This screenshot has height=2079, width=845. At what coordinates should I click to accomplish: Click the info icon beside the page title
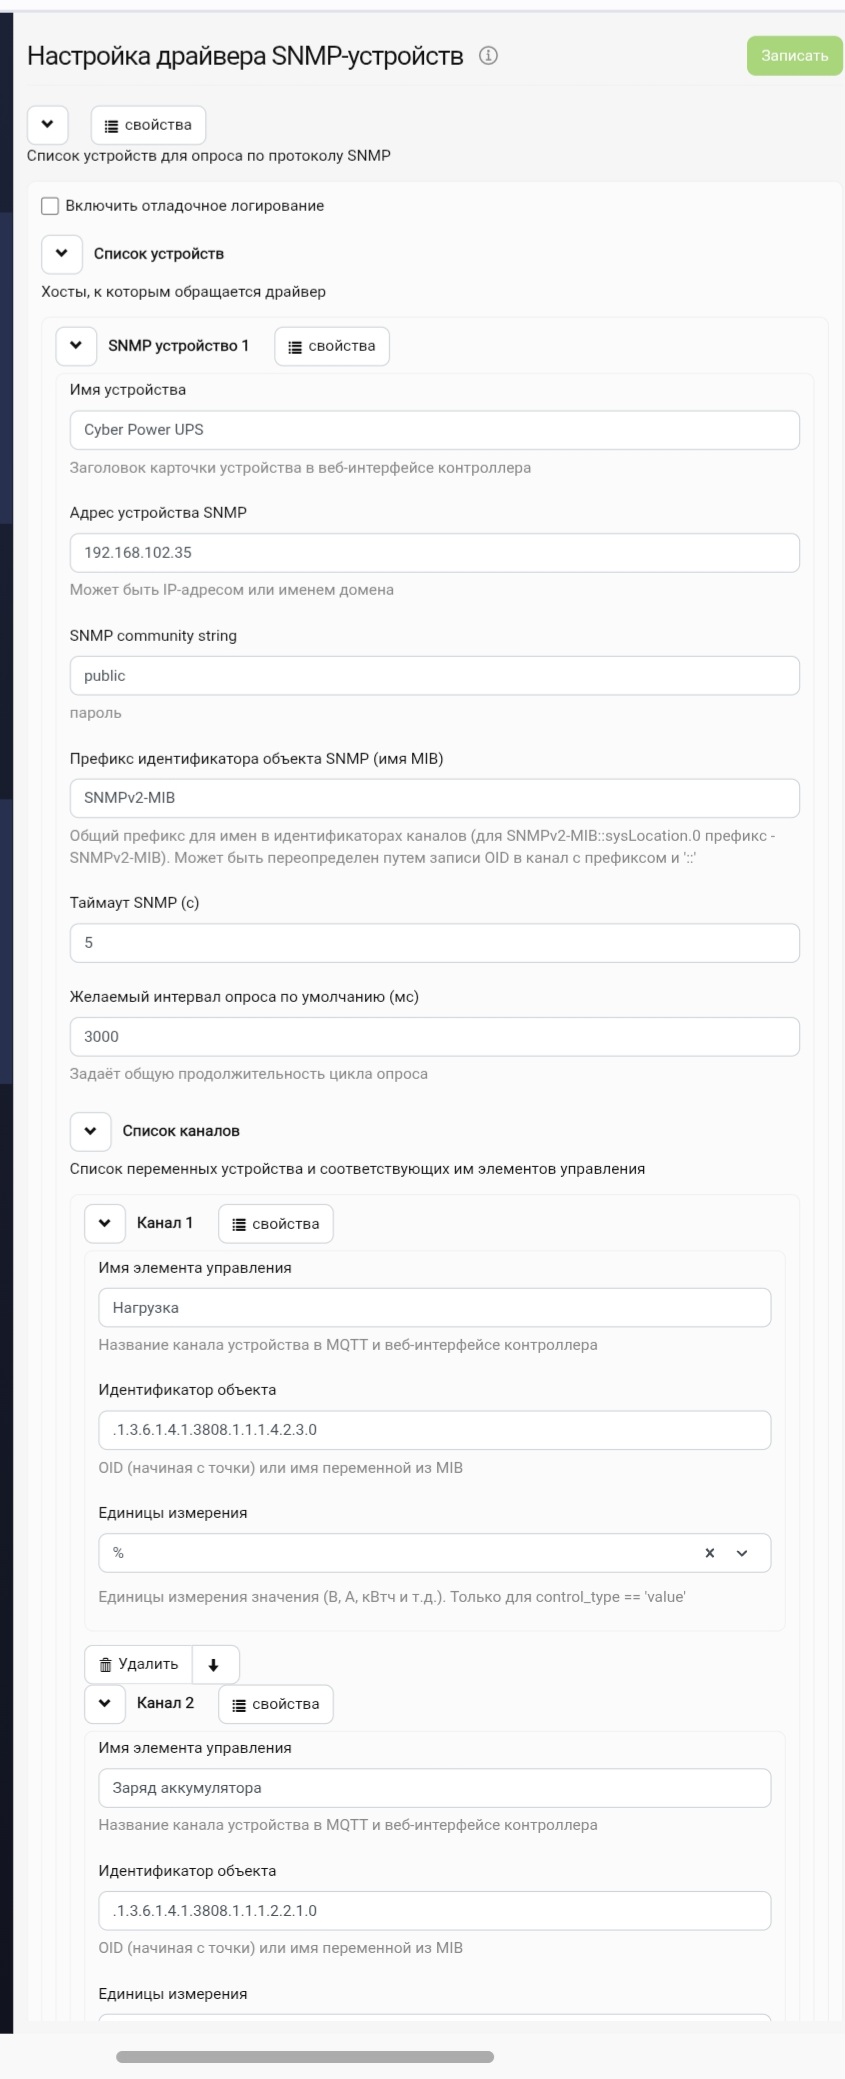pos(488,56)
